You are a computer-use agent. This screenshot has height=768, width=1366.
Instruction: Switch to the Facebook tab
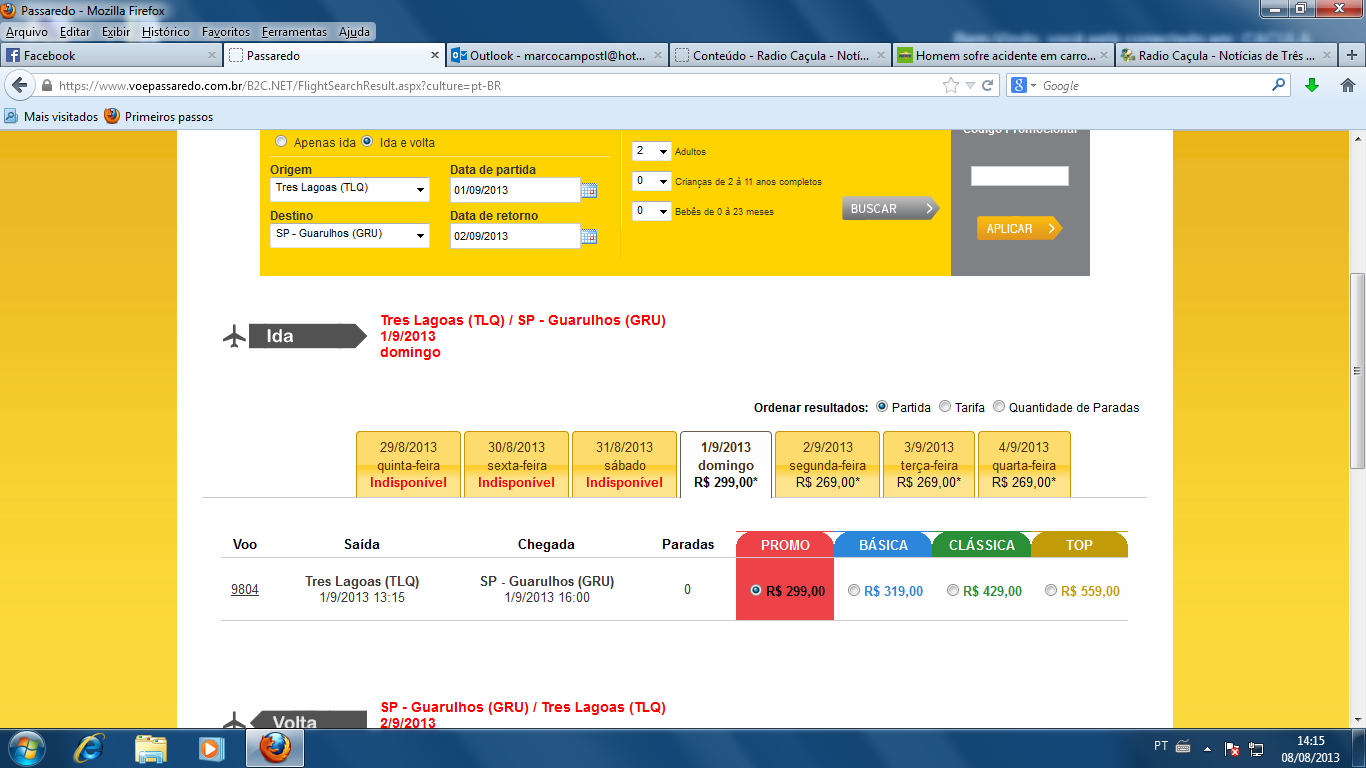coord(110,56)
